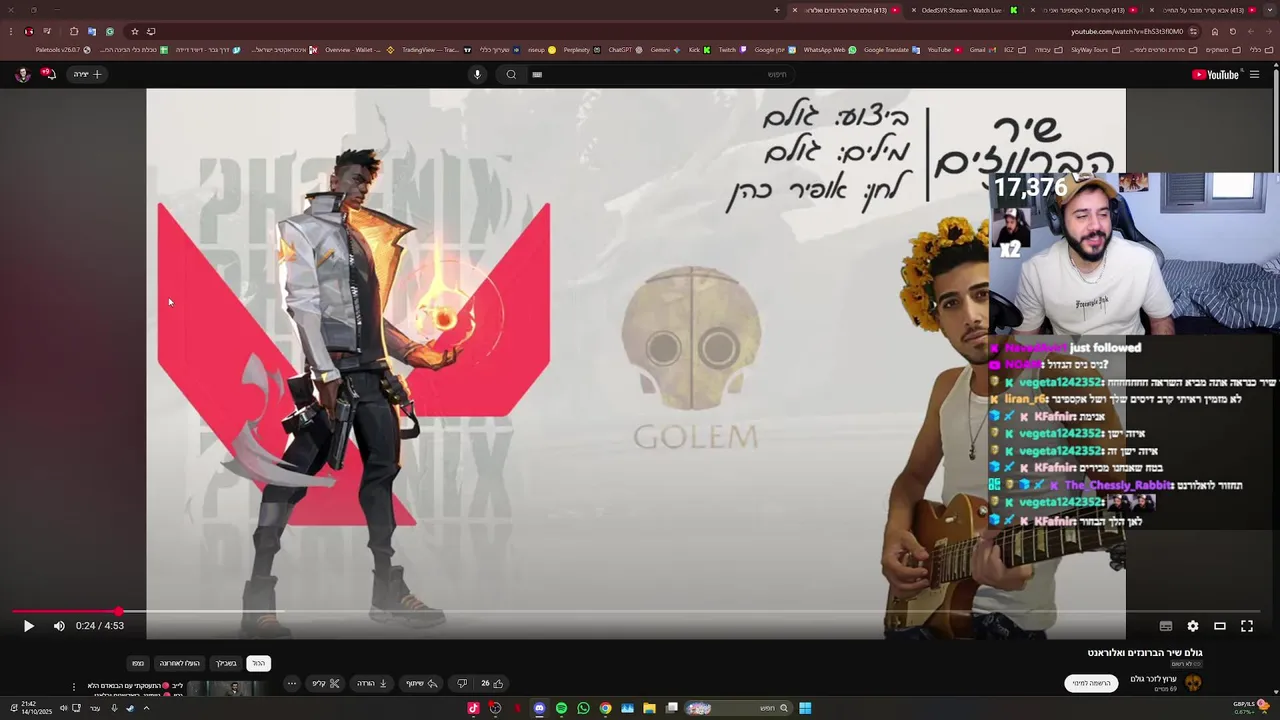This screenshot has height=720, width=1280.
Task: Like the video, 26 likes
Action: 491,684
